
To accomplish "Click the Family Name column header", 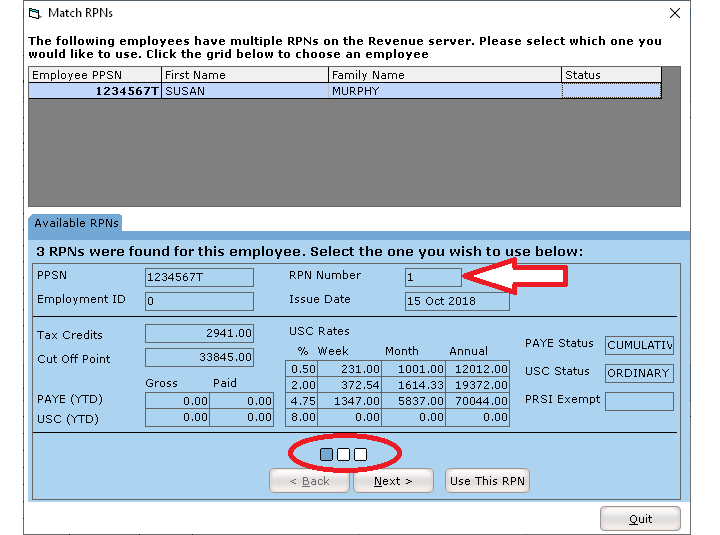I will (445, 75).
